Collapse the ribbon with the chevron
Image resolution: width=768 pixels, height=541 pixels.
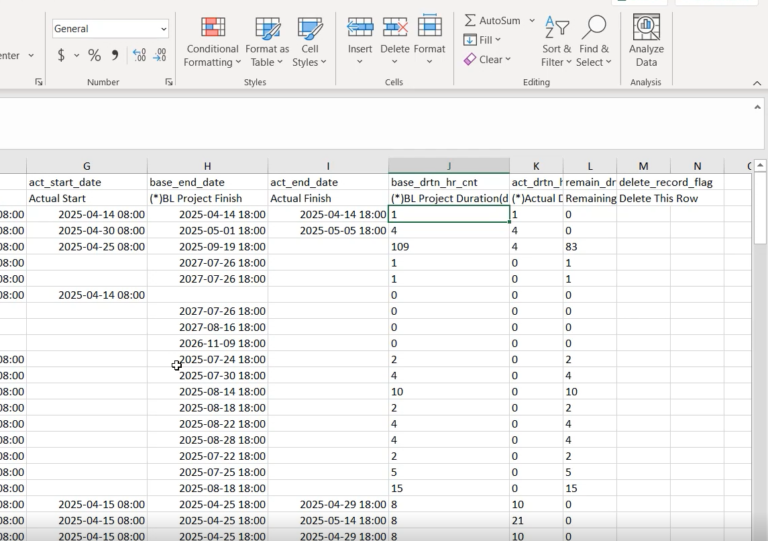(757, 83)
